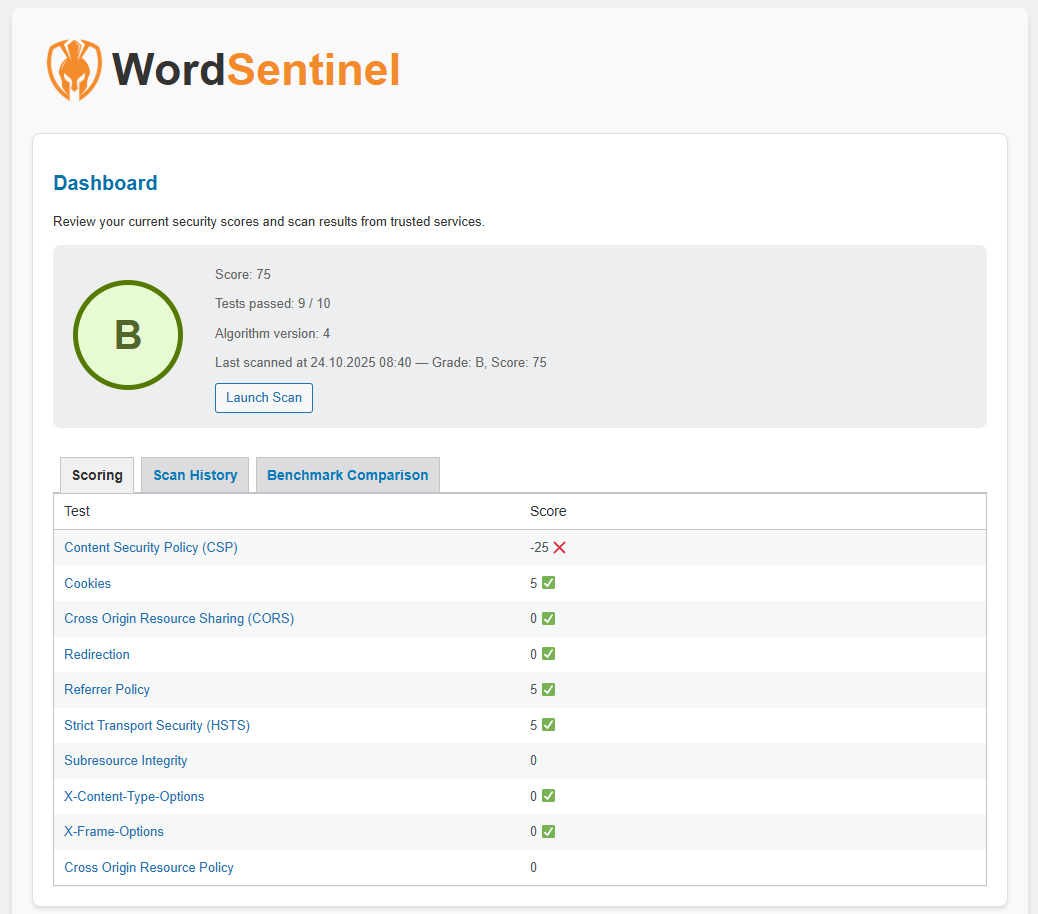
Task: Click the Cross Origin Resource Policy link
Action: click(x=148, y=867)
